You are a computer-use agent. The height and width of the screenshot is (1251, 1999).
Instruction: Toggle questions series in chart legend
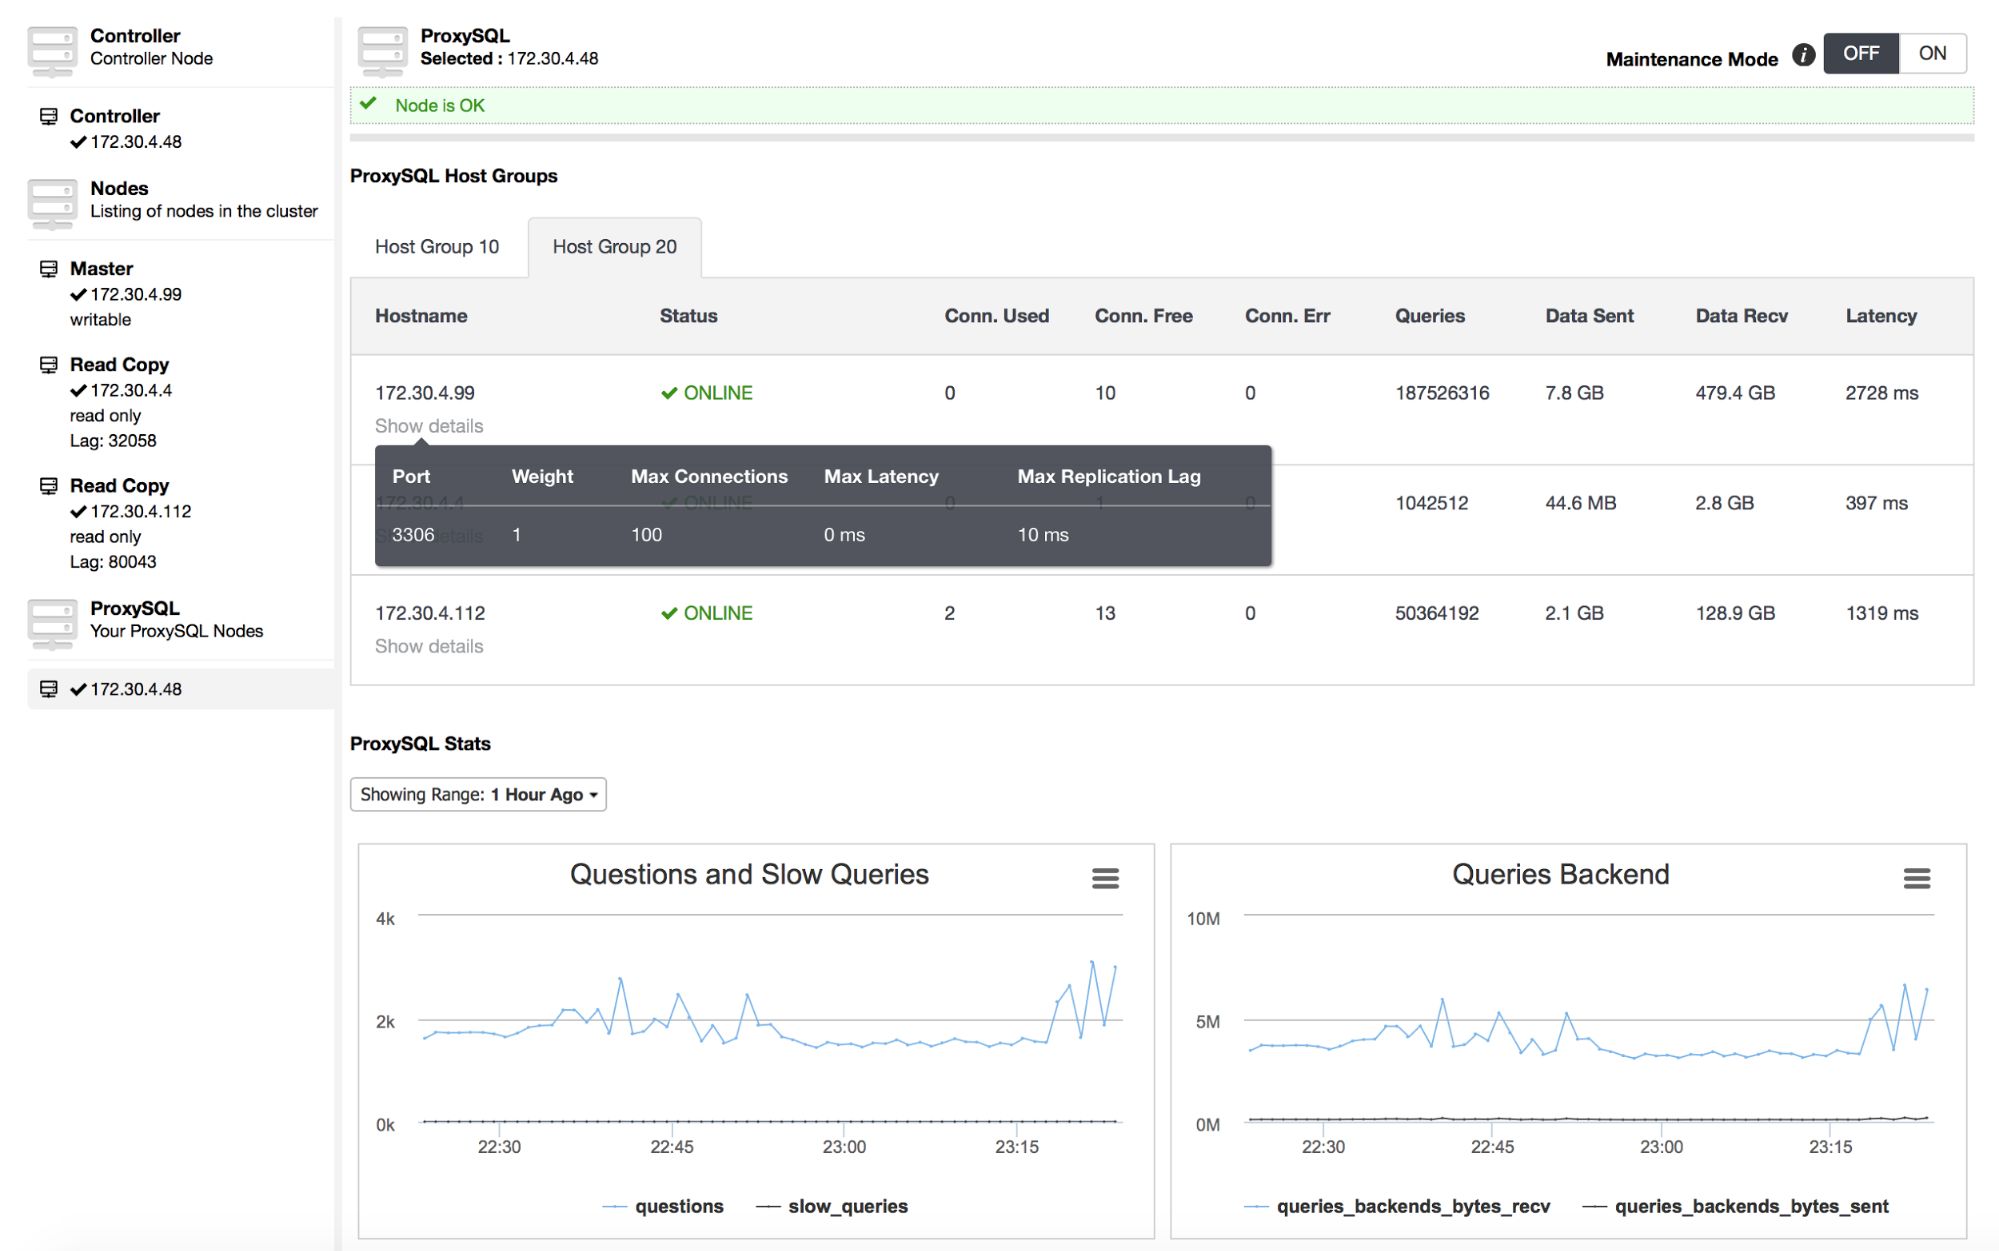[x=663, y=1206]
